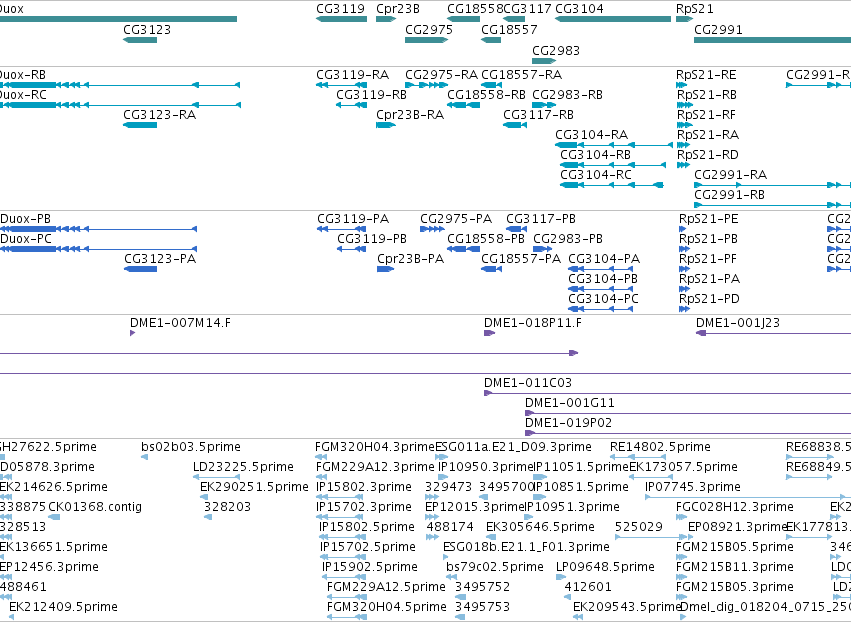Open EST EK290251.5prime
Image resolution: width=851 pixels, height=622 pixels.
click(x=254, y=487)
